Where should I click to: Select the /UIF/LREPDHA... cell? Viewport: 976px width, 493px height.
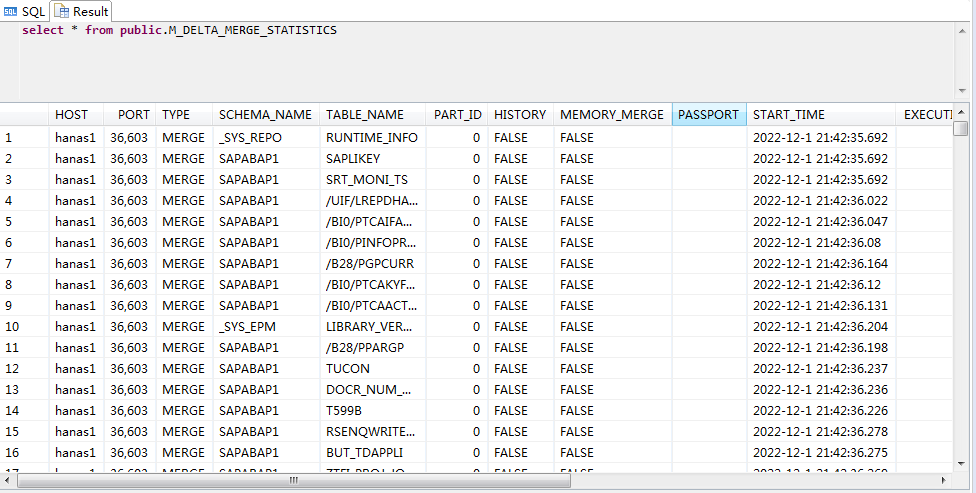(x=372, y=200)
